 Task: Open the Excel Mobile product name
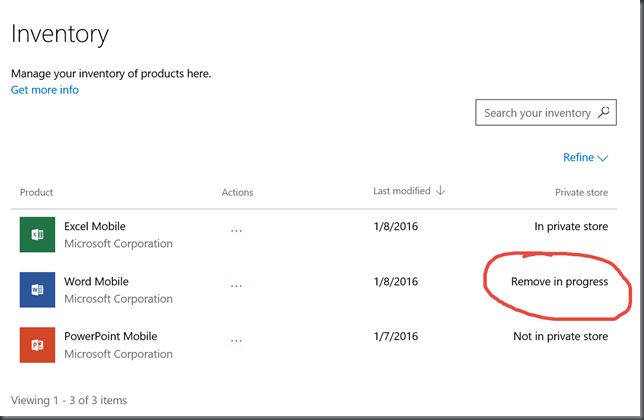click(95, 226)
